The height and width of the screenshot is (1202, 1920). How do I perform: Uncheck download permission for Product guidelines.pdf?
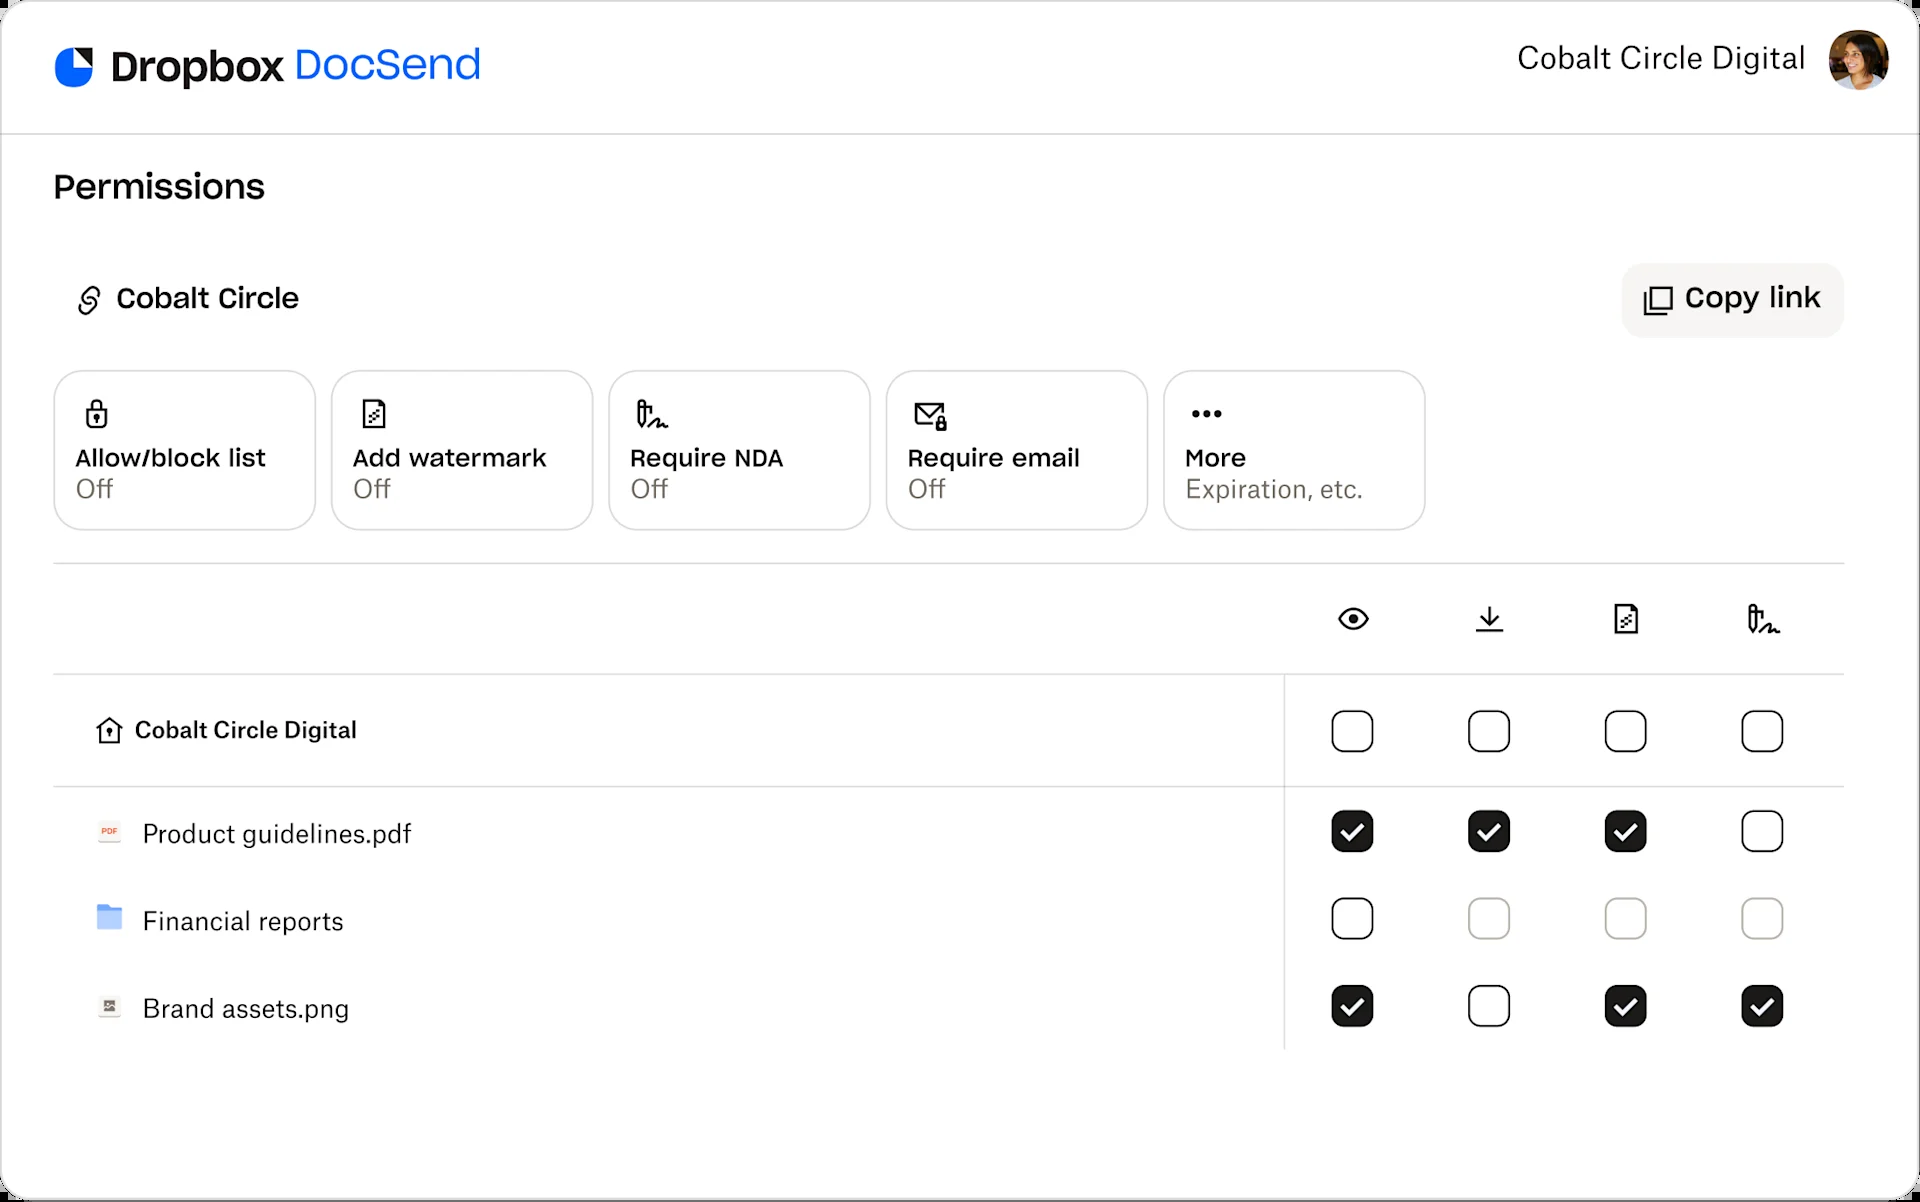1489,831
